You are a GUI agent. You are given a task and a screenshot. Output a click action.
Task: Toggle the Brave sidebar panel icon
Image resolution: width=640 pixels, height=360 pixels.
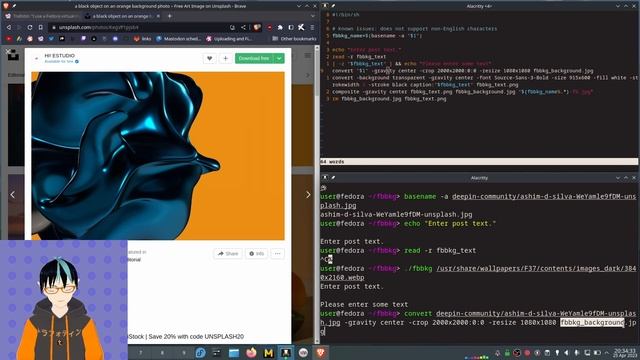point(291,27)
